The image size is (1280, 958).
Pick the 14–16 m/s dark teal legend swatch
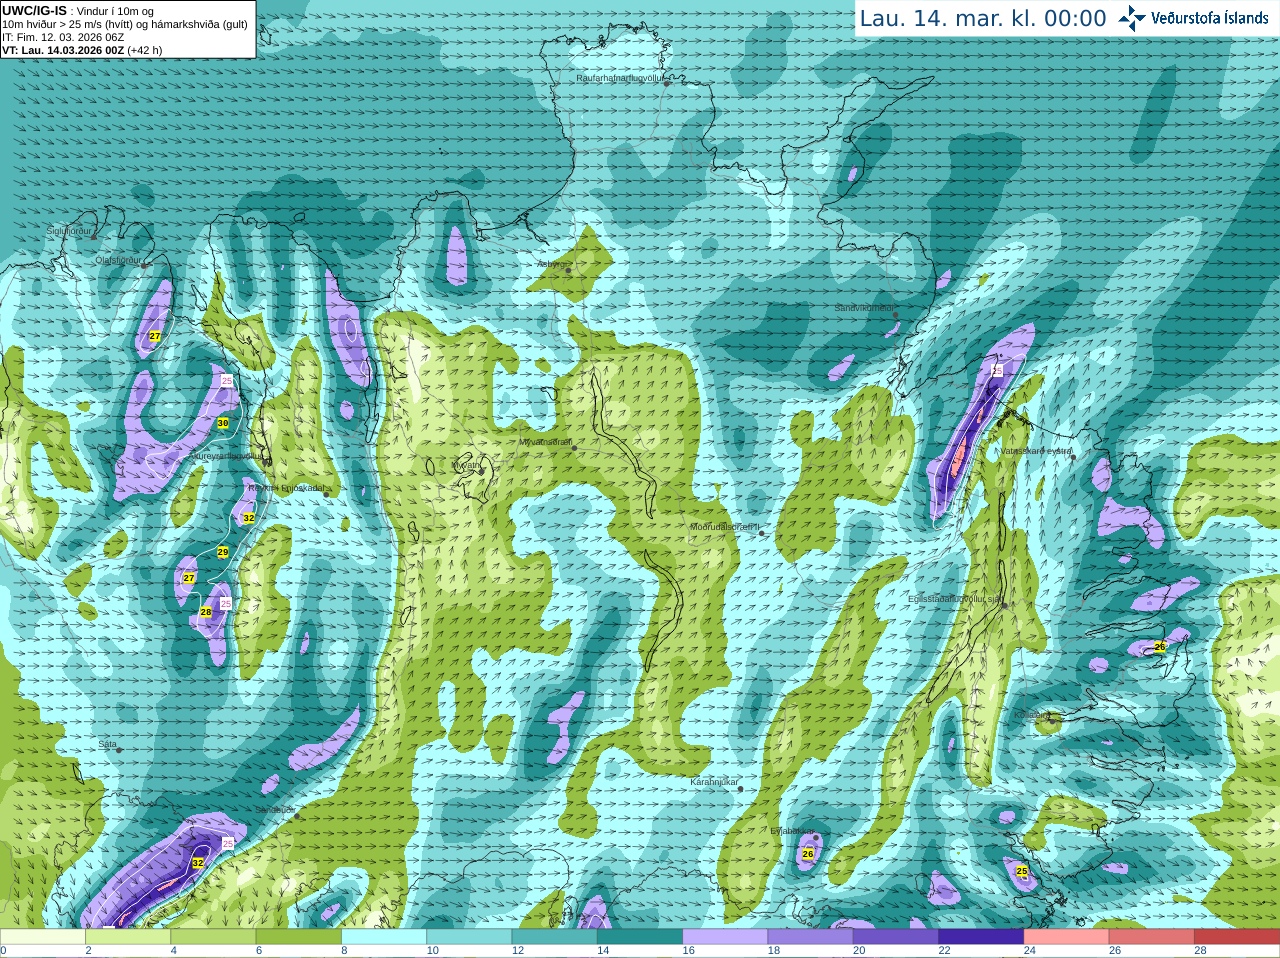coord(640,937)
